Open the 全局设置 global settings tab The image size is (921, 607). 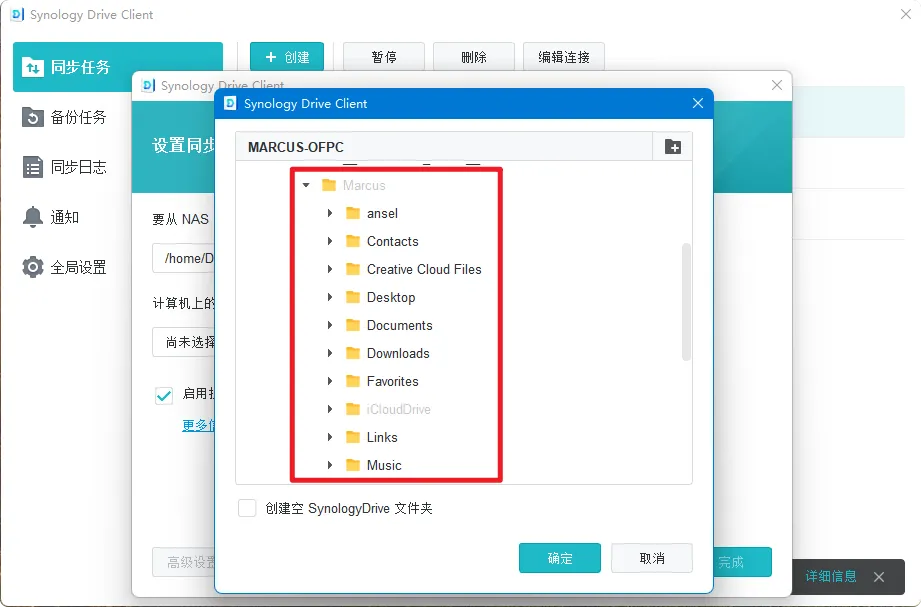tap(65, 267)
